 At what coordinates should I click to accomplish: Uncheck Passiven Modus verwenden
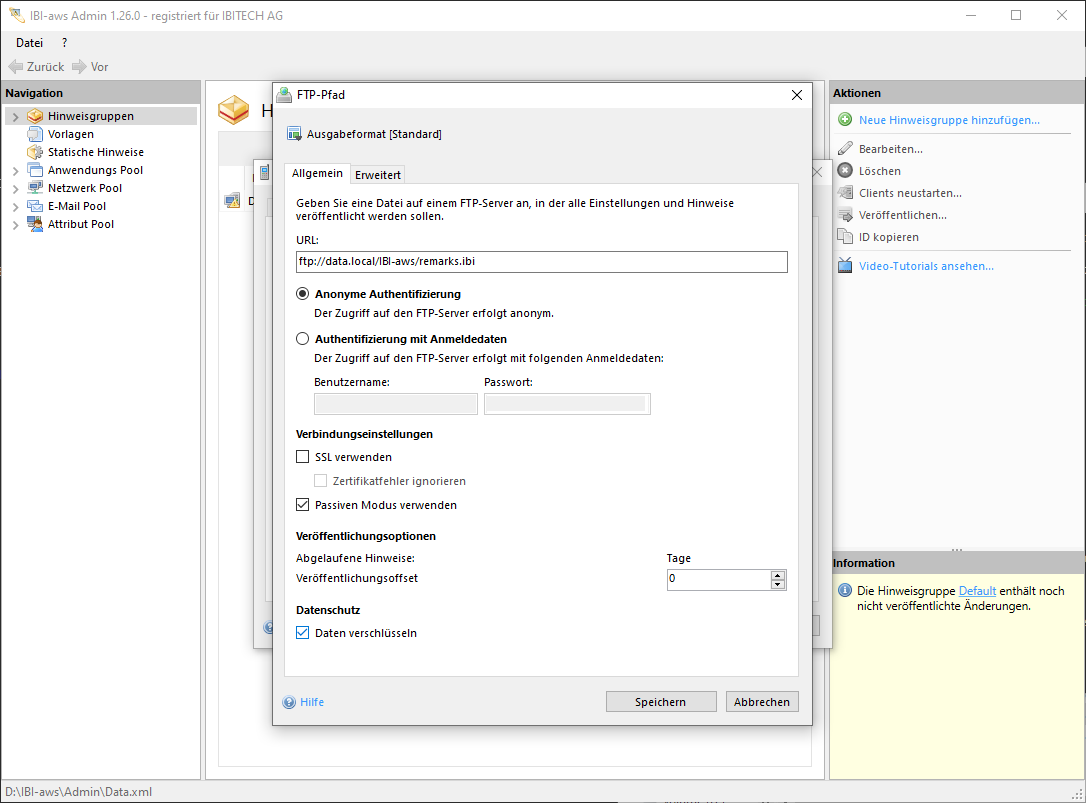point(303,505)
